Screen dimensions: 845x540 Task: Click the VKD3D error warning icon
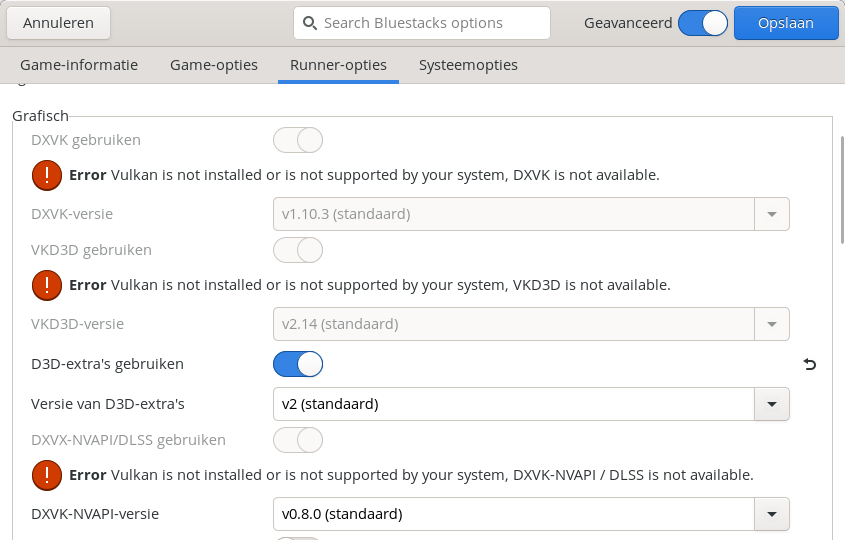(47, 285)
